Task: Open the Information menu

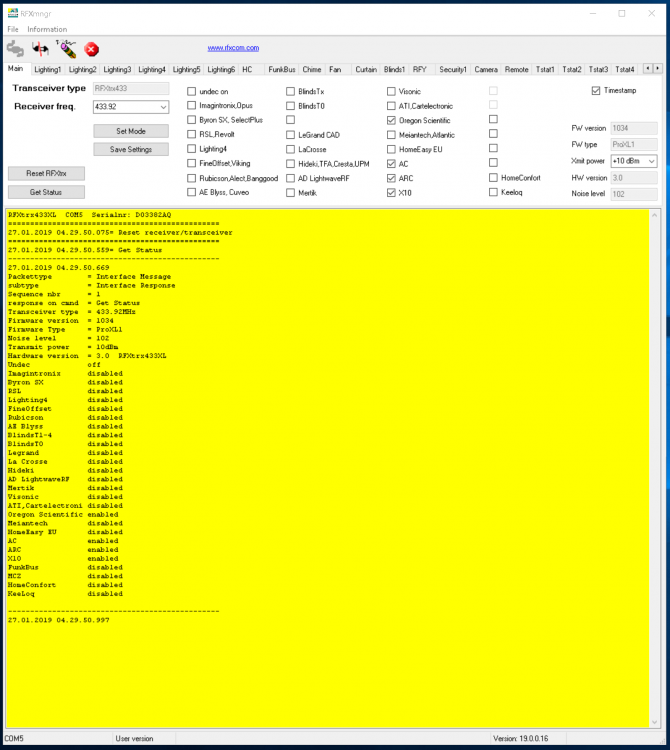Action: [x=47, y=29]
